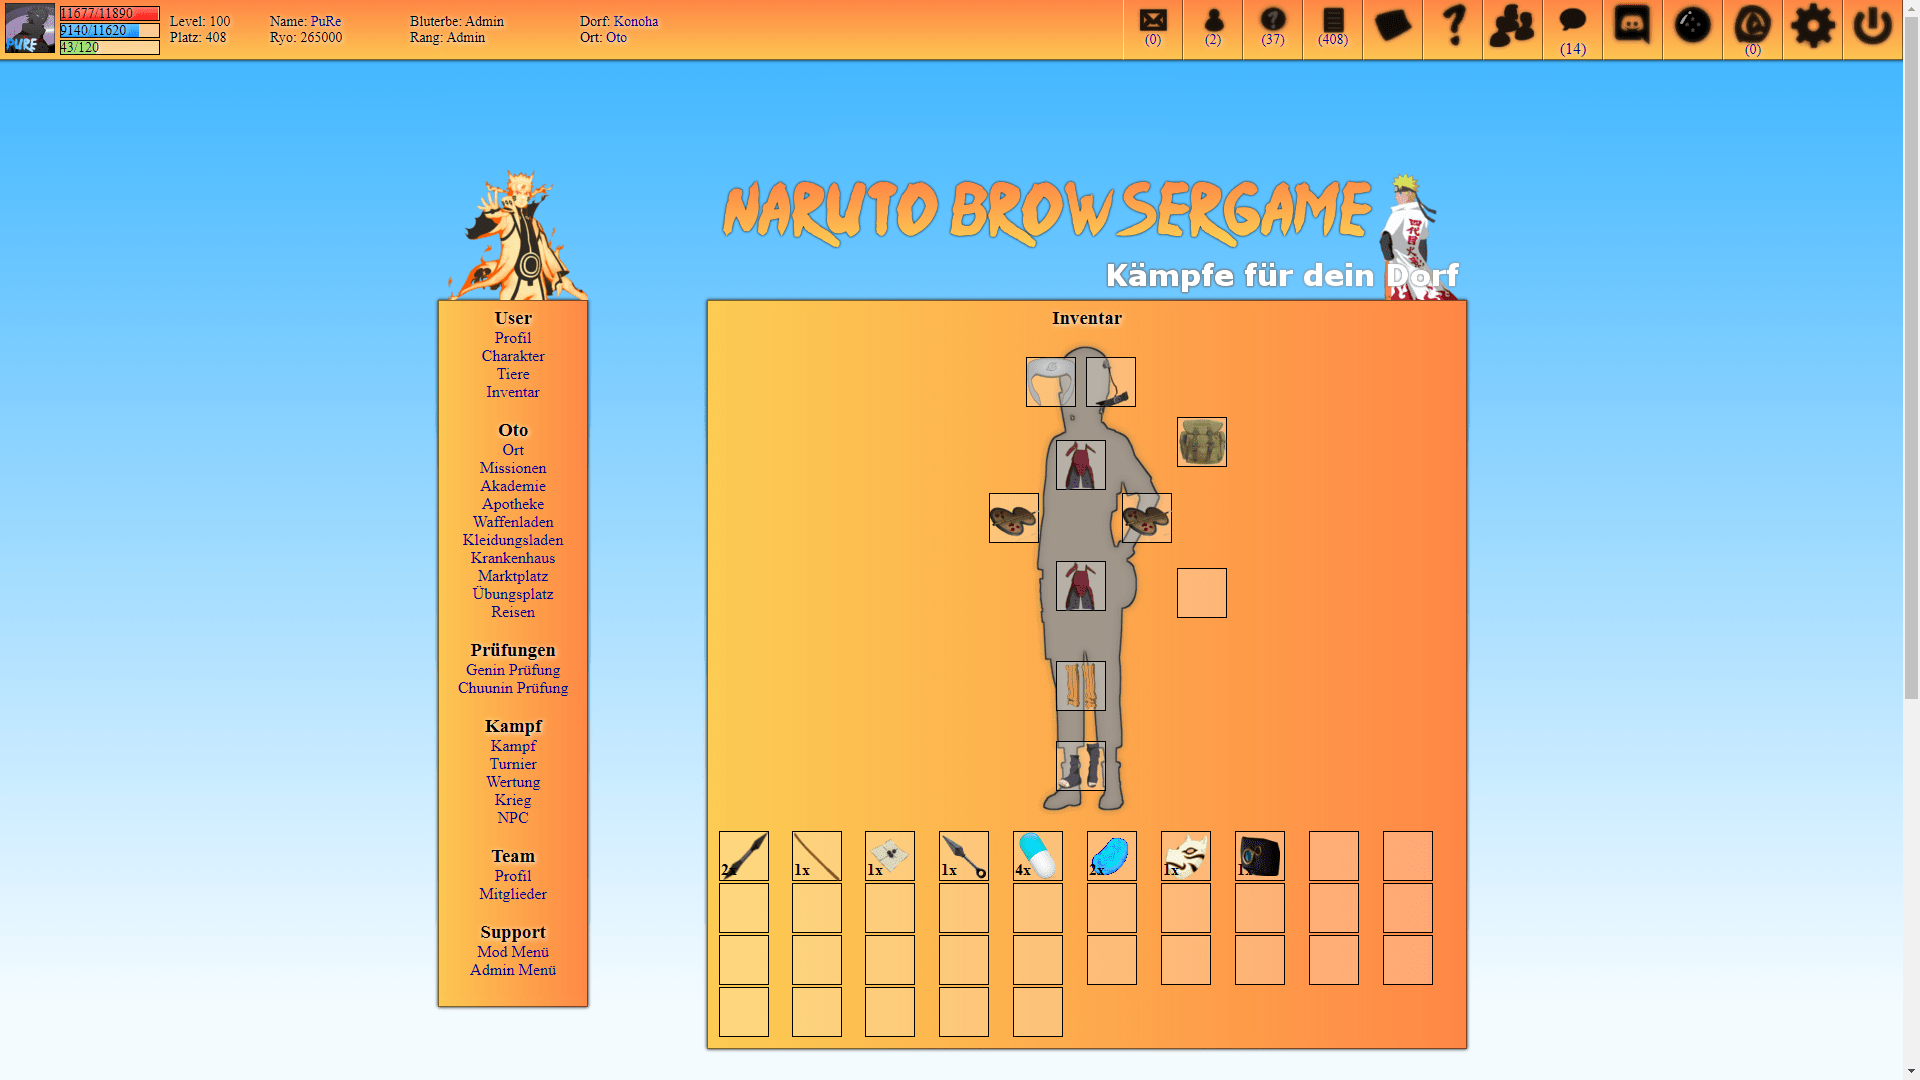The image size is (1920, 1080).
Task: Open the mail messages icon
Action: [x=1153, y=22]
